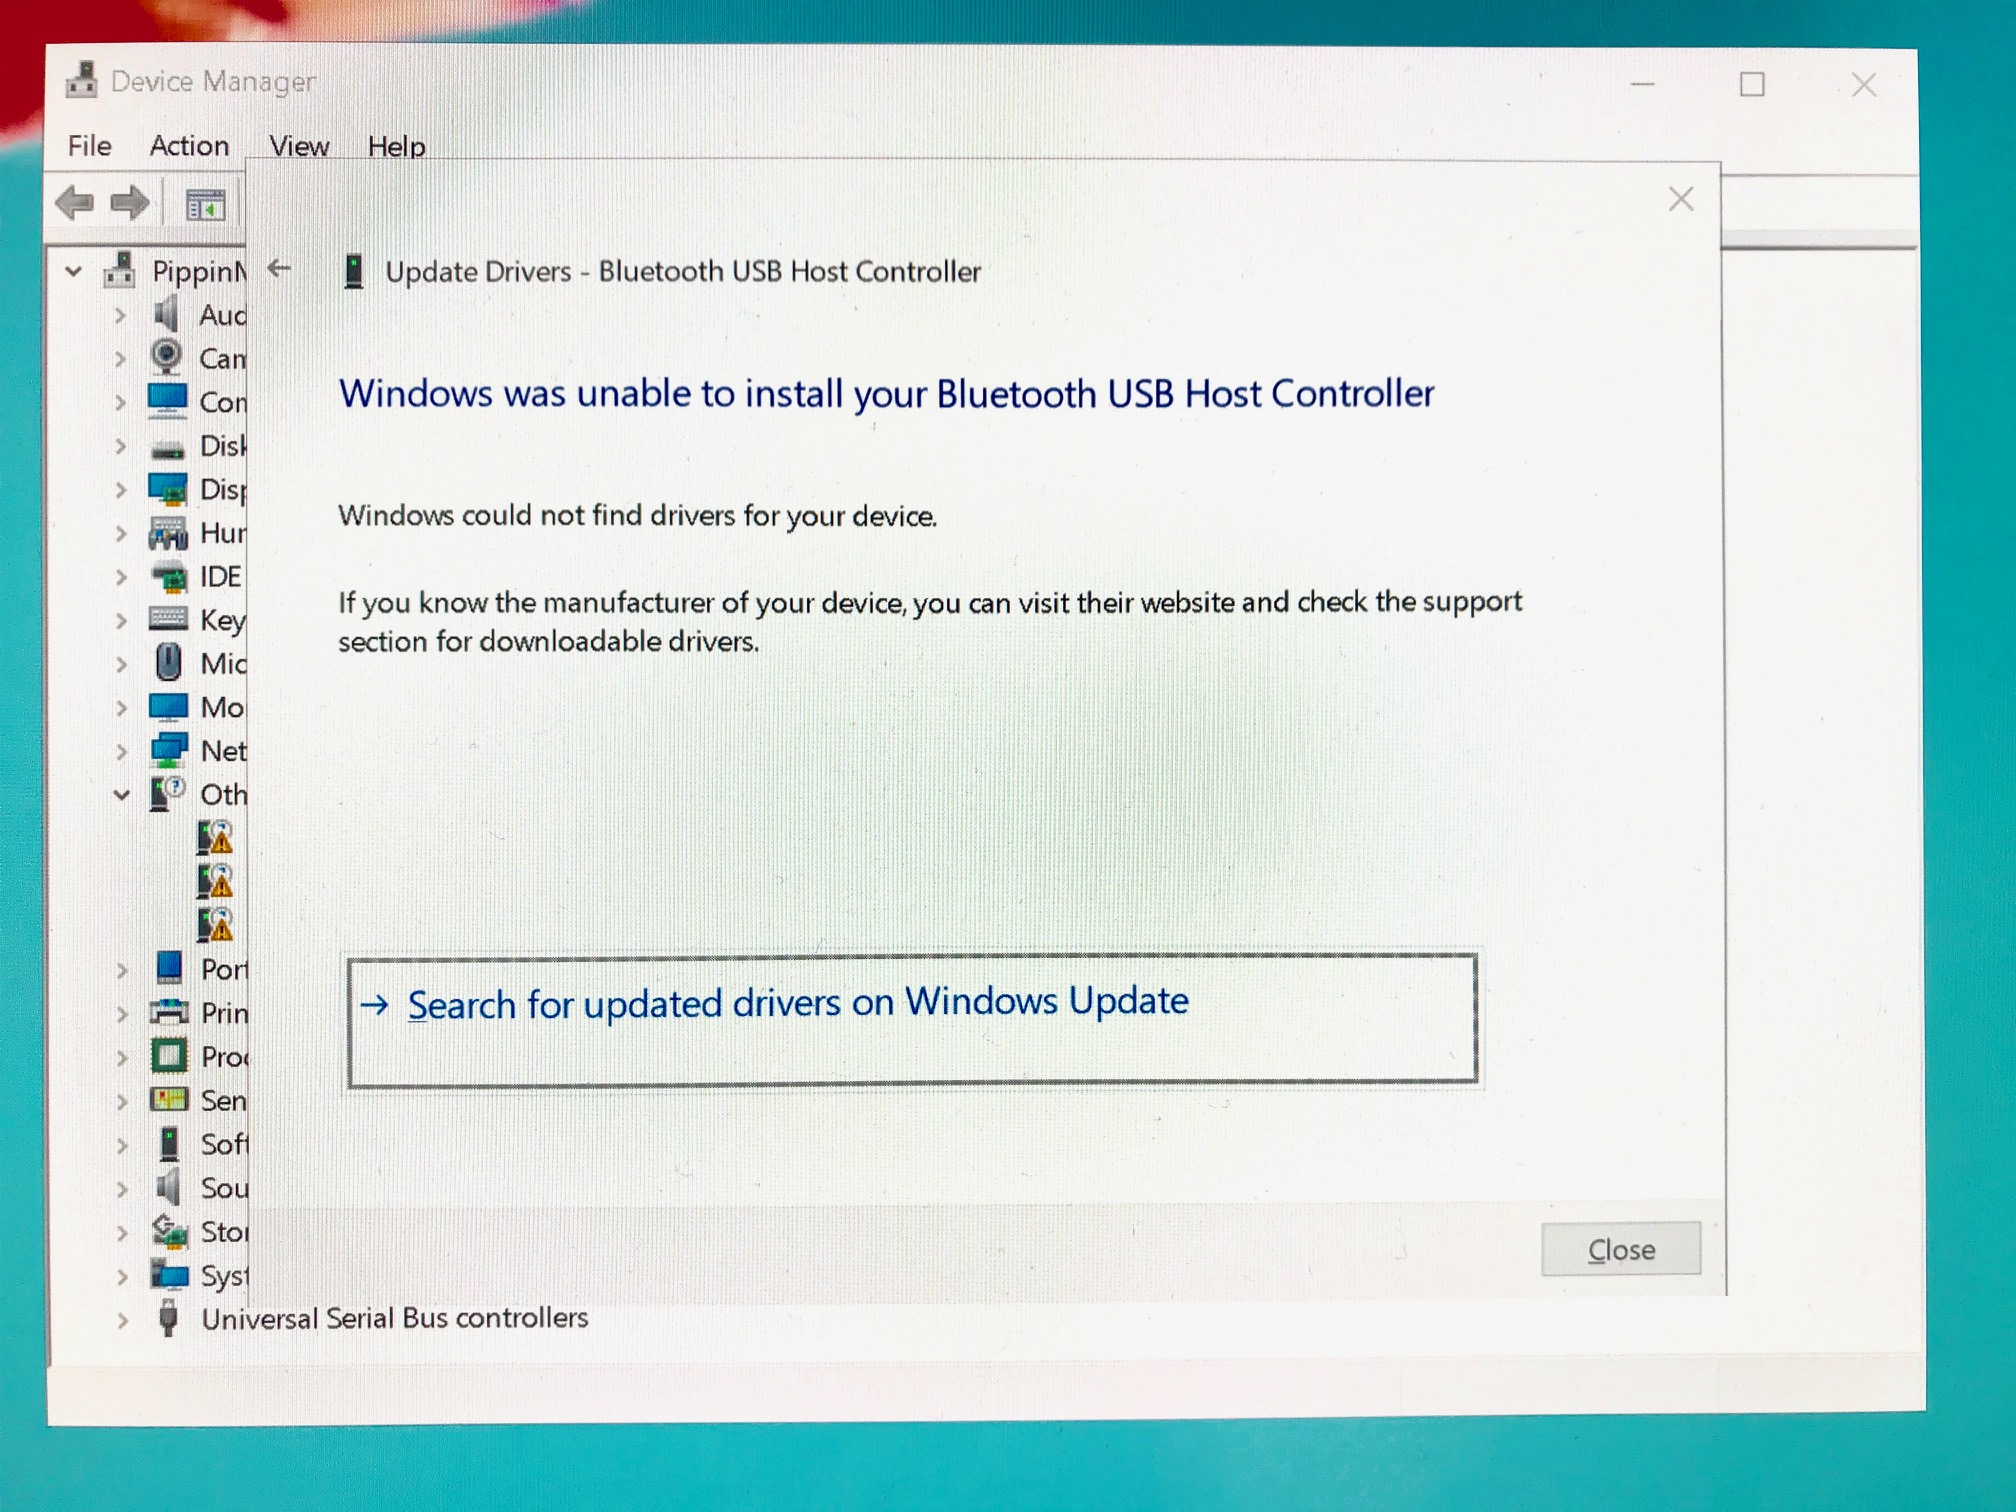Click the wizard's back arrow

pos(279,268)
